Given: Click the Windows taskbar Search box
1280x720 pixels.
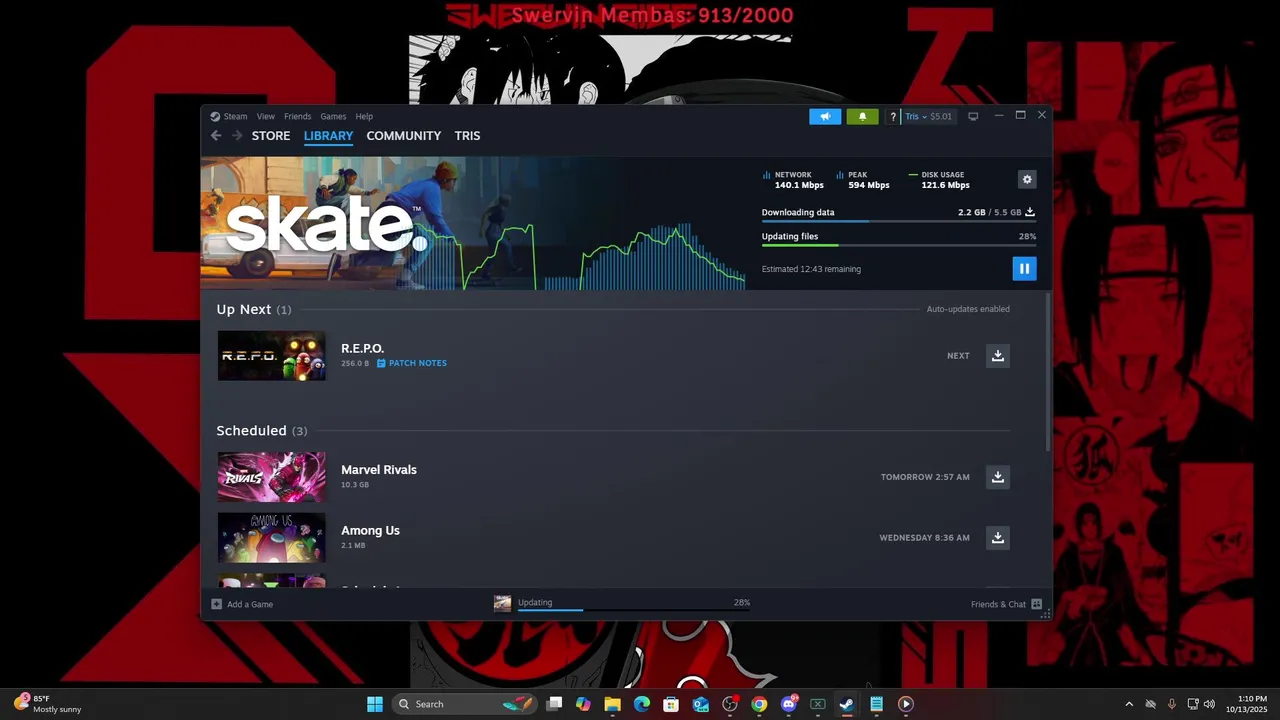Looking at the screenshot, I should (x=464, y=704).
